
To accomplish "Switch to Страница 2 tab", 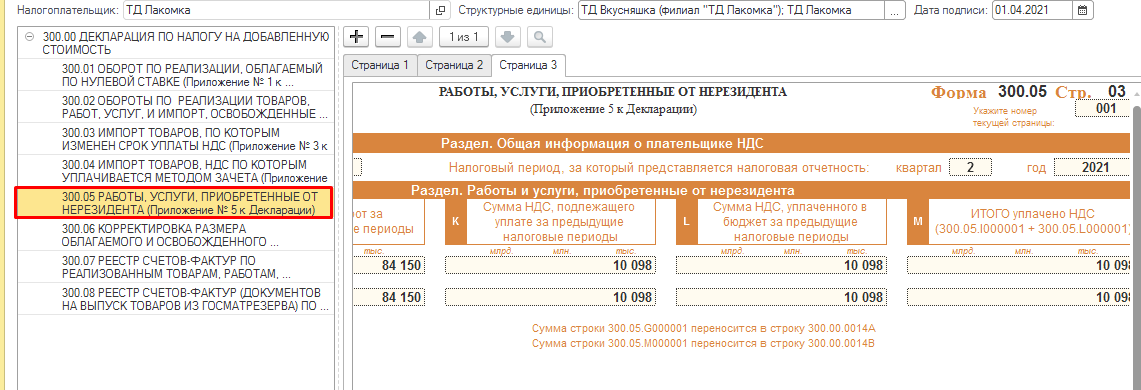I will point(455,65).
